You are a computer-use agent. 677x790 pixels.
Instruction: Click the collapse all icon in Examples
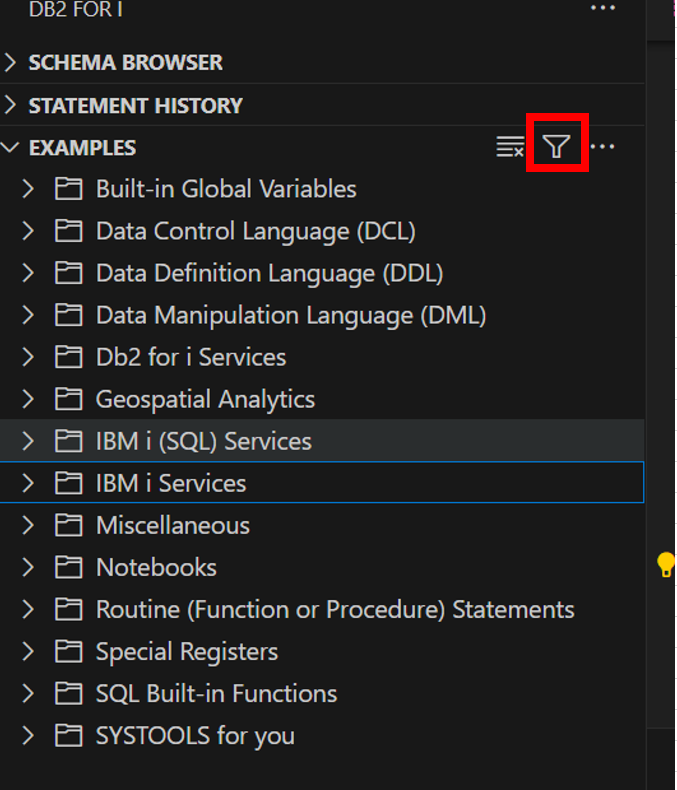(x=510, y=148)
